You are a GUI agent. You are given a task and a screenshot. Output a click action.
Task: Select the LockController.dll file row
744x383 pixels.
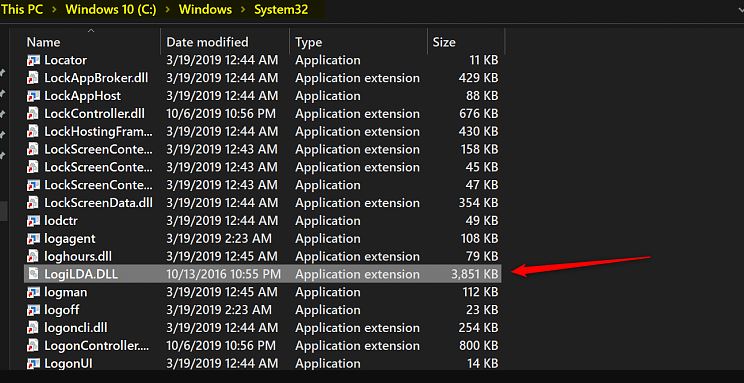pos(262,114)
